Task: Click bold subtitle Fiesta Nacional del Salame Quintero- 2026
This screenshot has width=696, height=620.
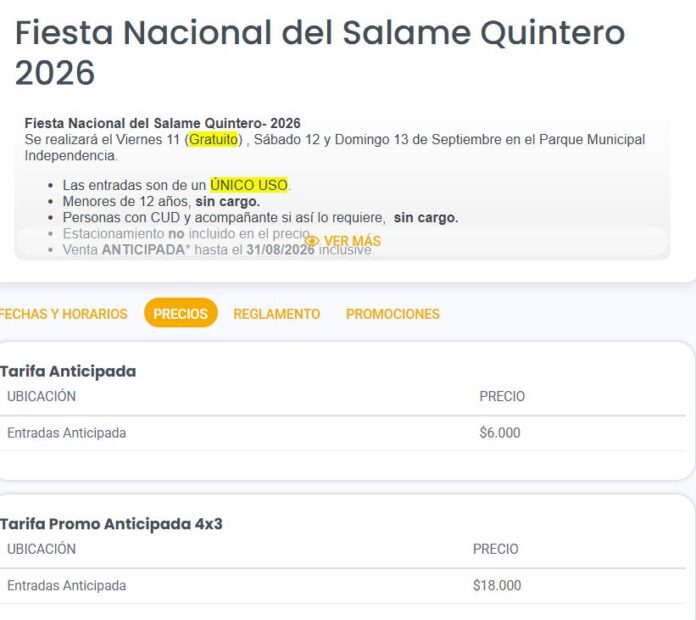Action: pos(162,123)
